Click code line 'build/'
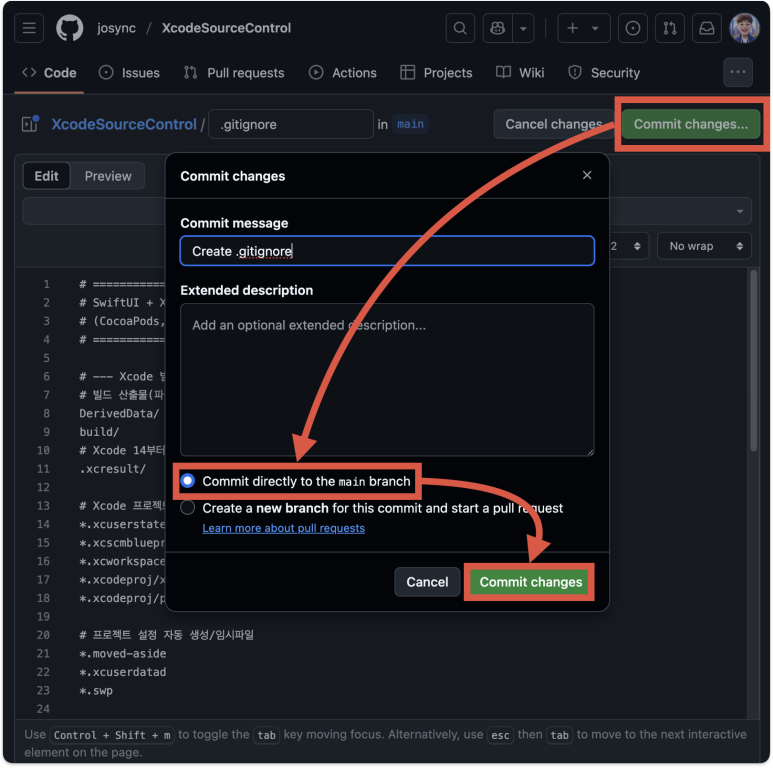This screenshot has height=768, width=773. (x=99, y=432)
